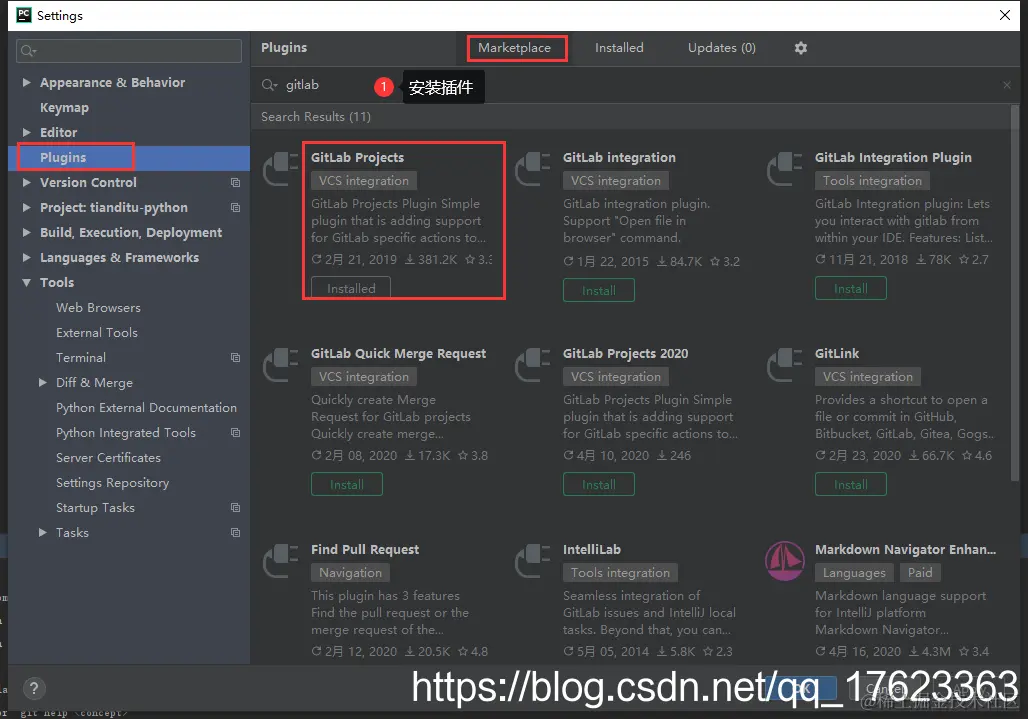Click the GitLab Projects plugin icon
Viewport: 1028px width, 719px height.
pos(281,169)
